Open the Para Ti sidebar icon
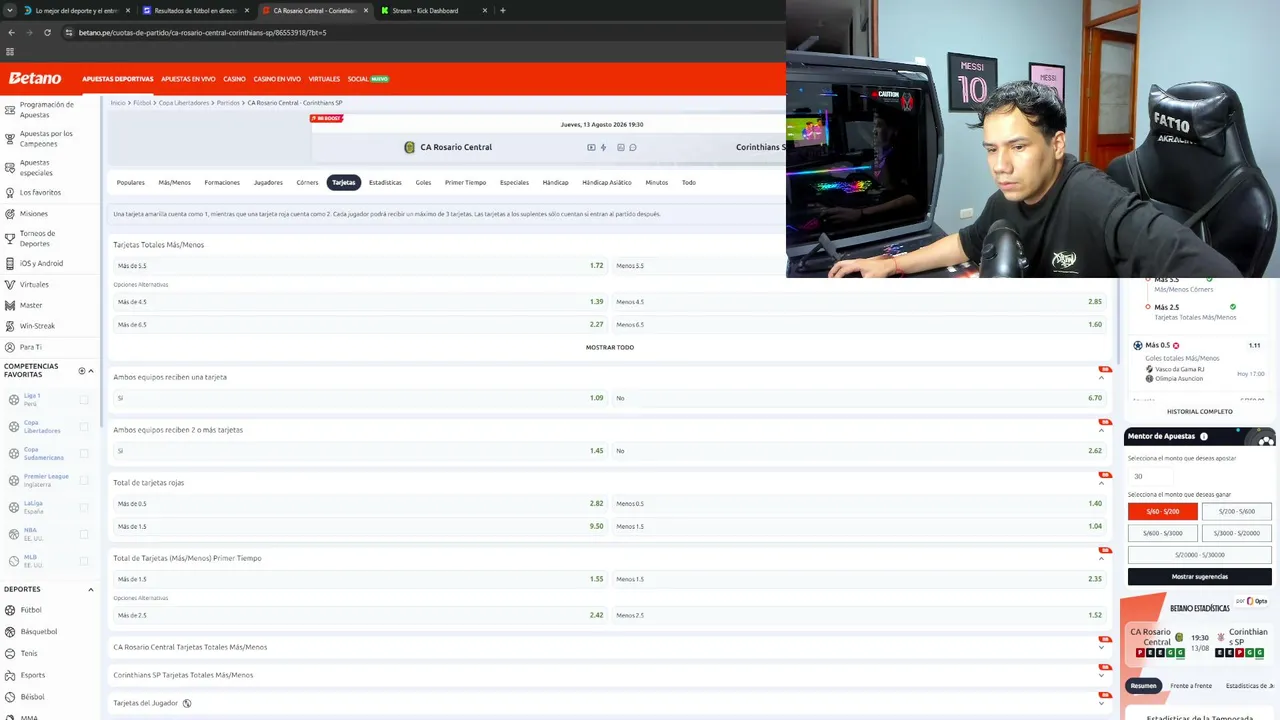The image size is (1280, 720). [9, 347]
